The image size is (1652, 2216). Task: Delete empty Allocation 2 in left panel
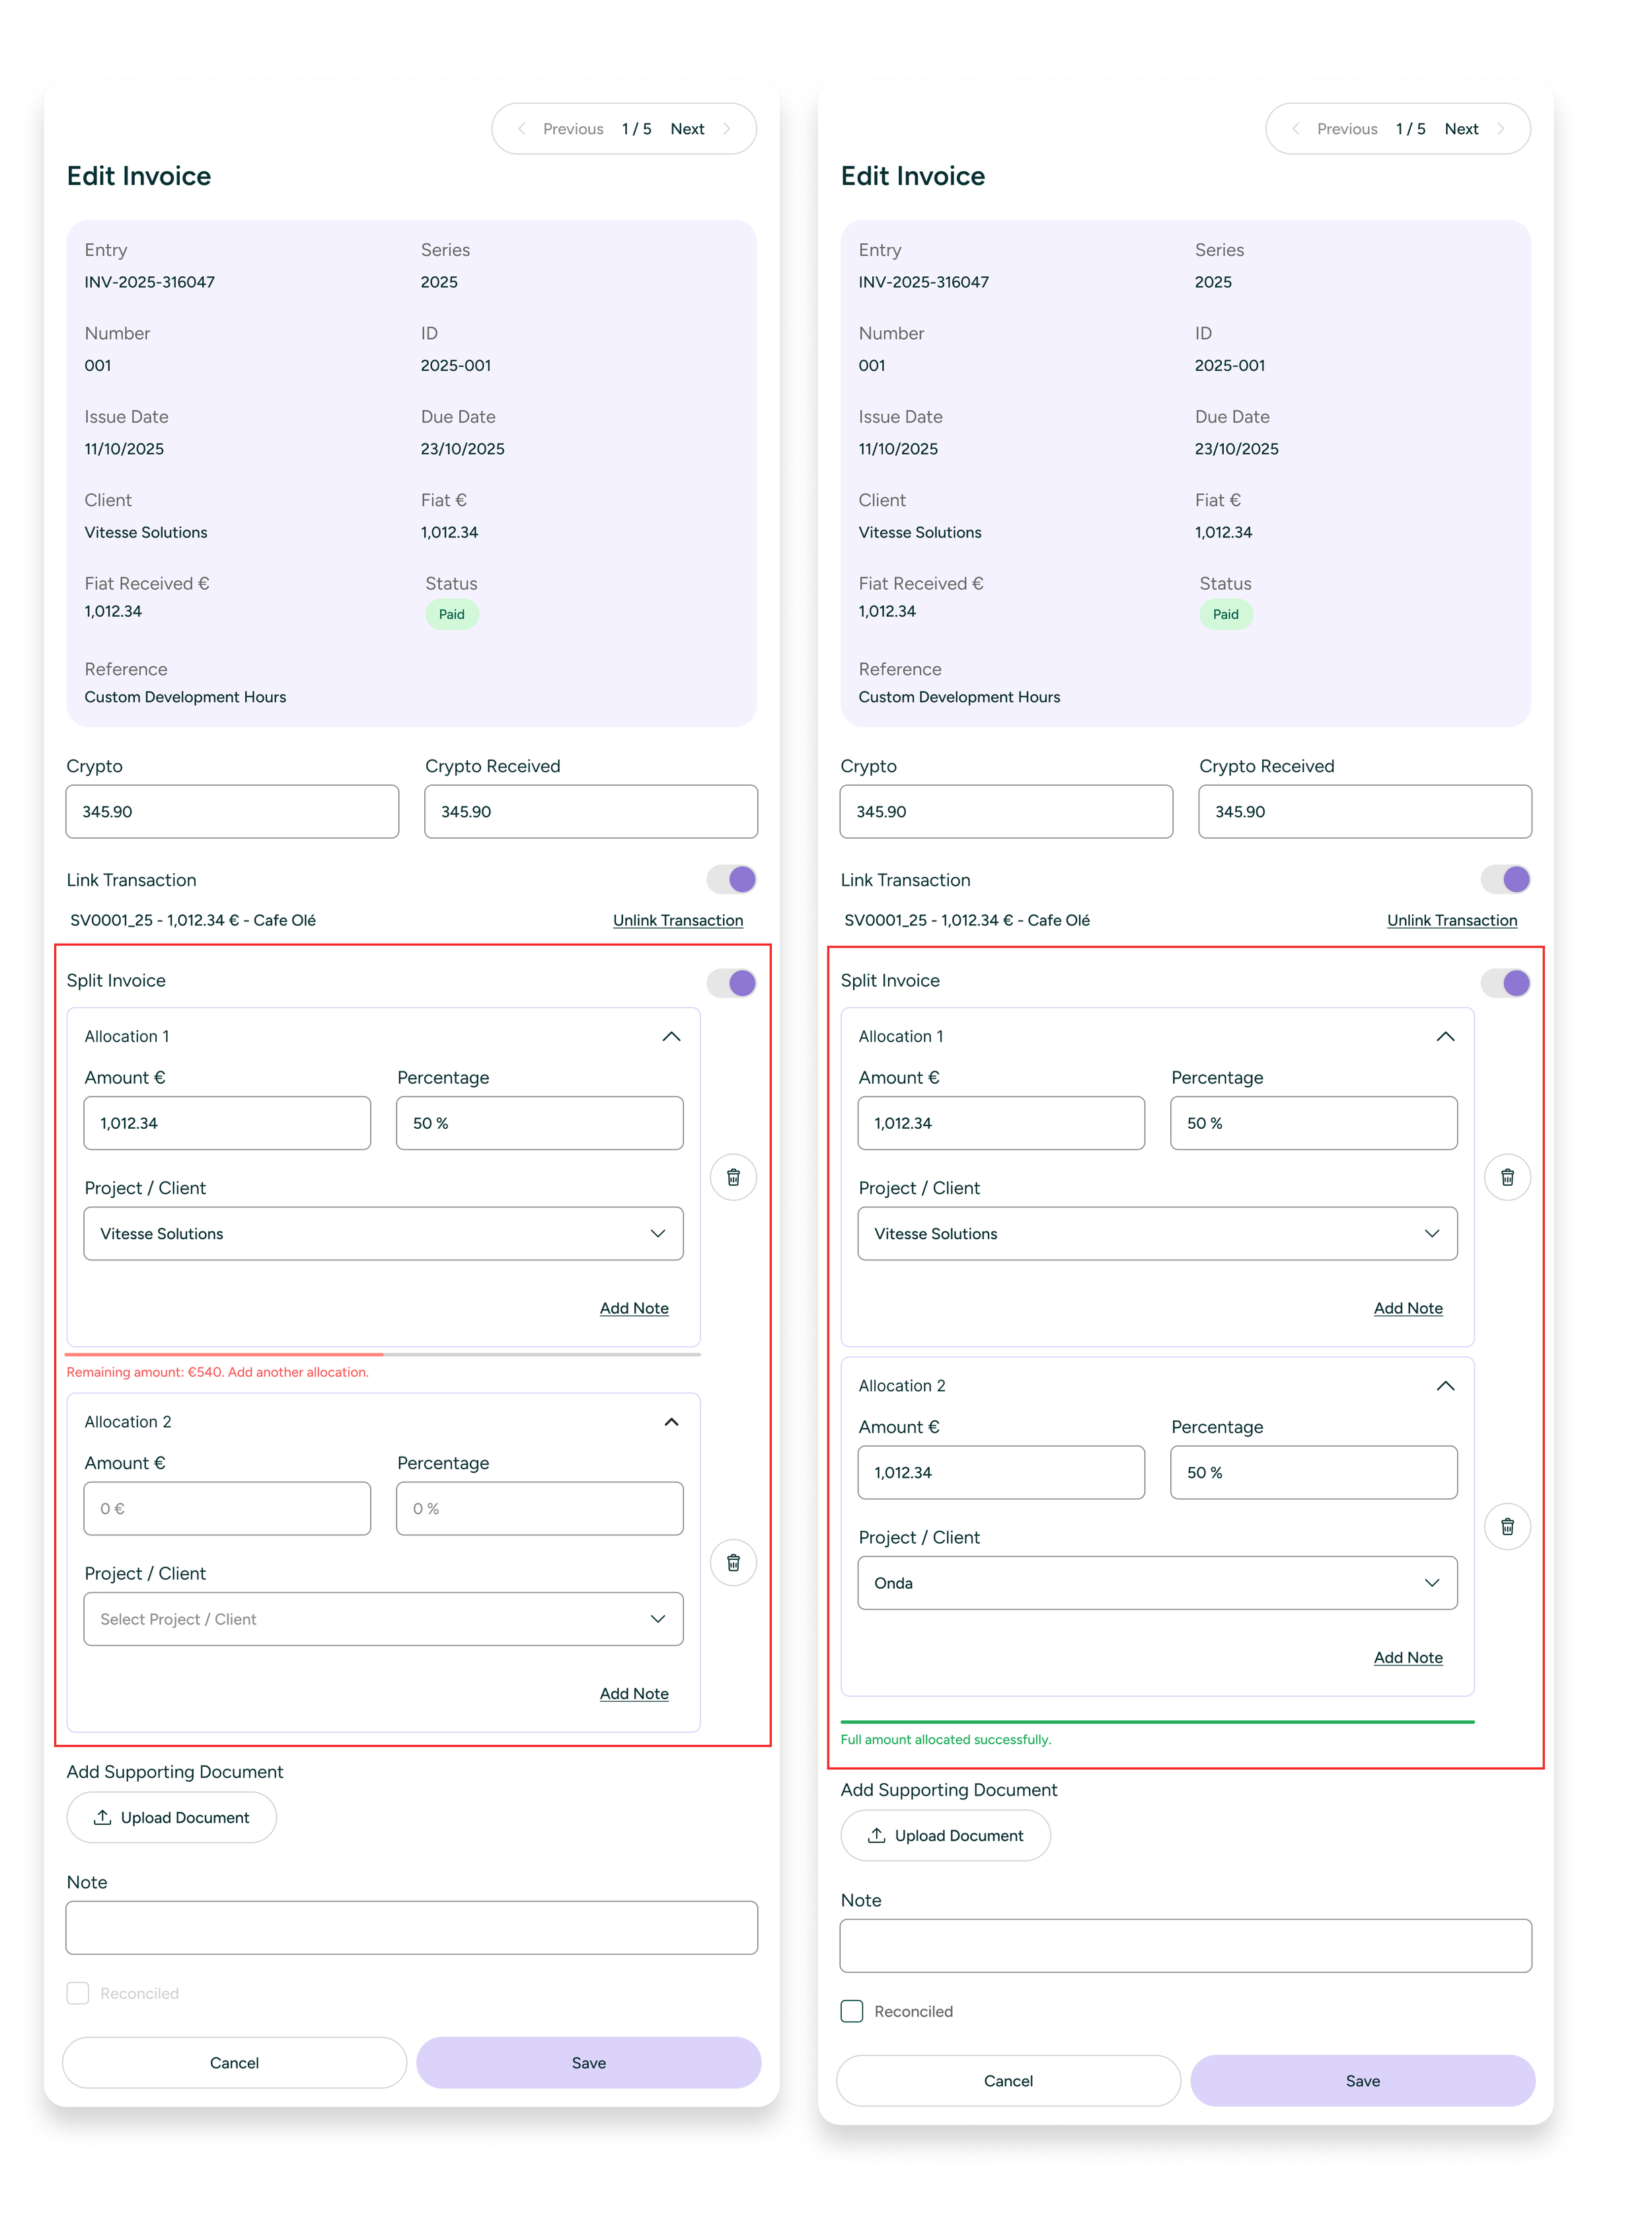[733, 1562]
